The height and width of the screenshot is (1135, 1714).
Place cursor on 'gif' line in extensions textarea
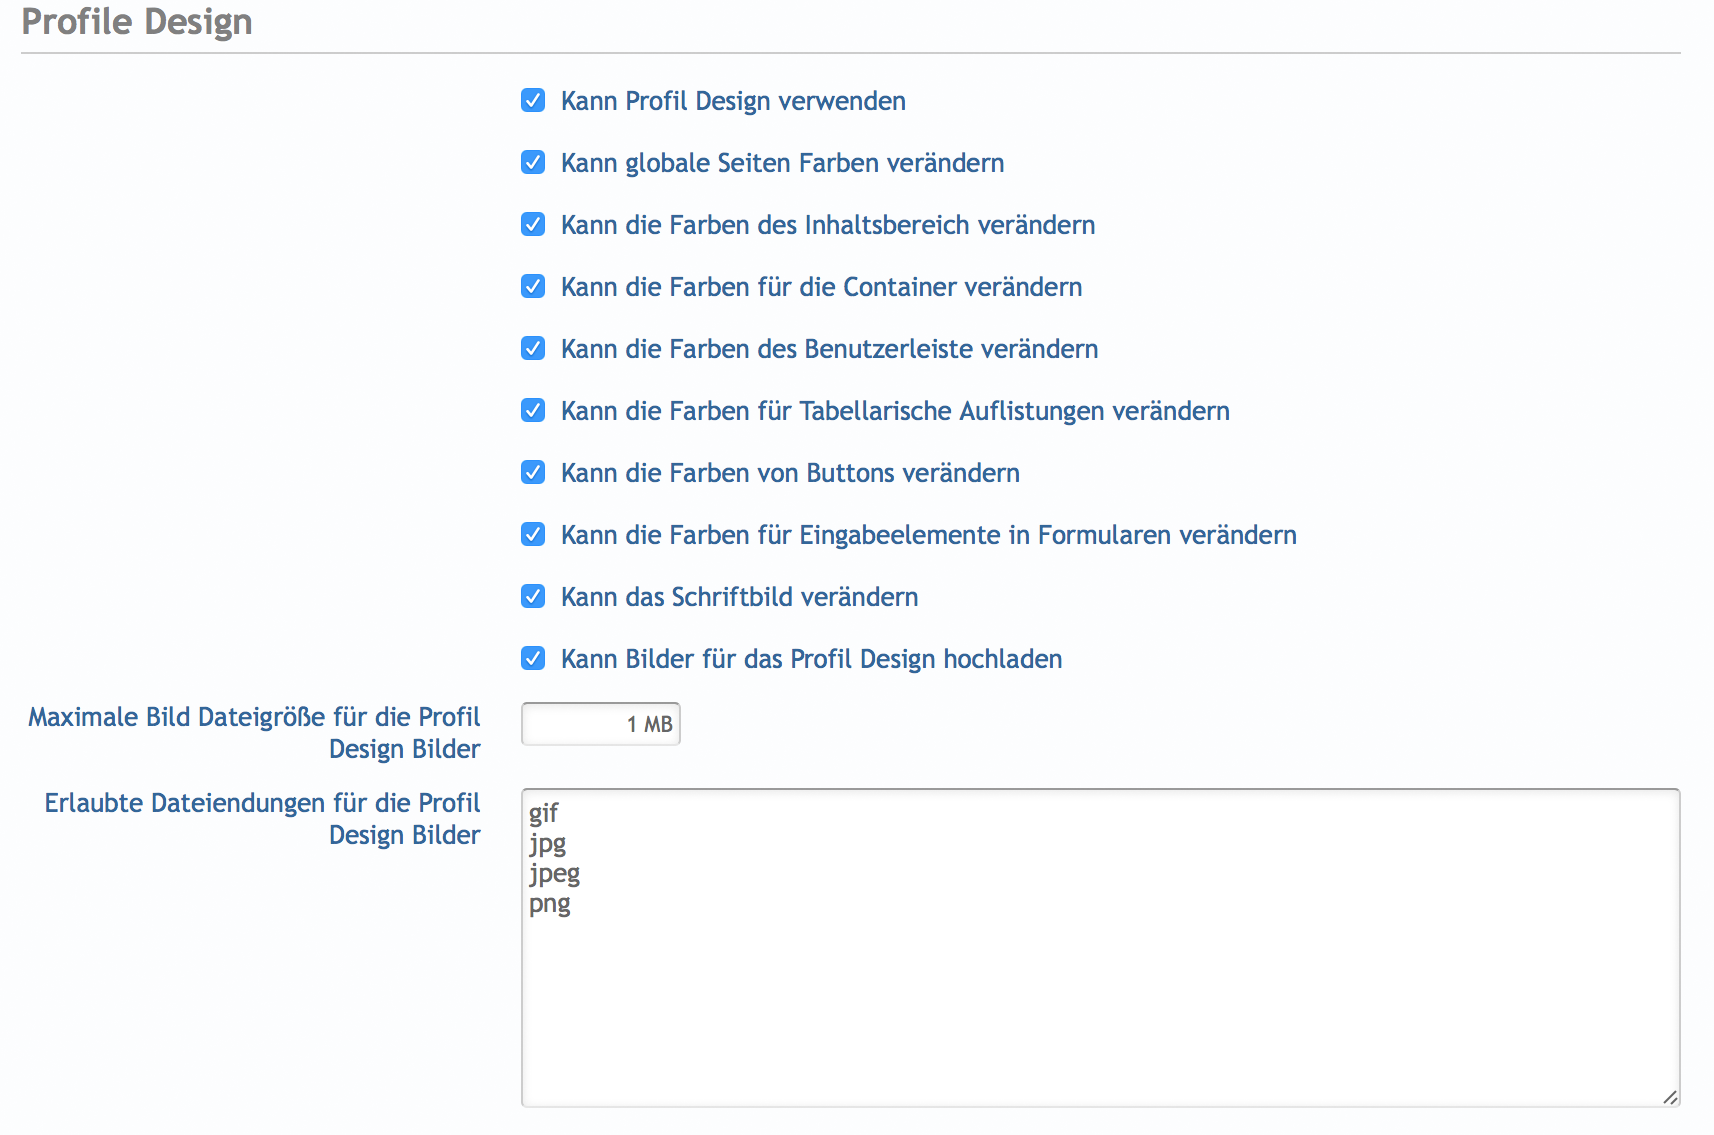point(544,813)
